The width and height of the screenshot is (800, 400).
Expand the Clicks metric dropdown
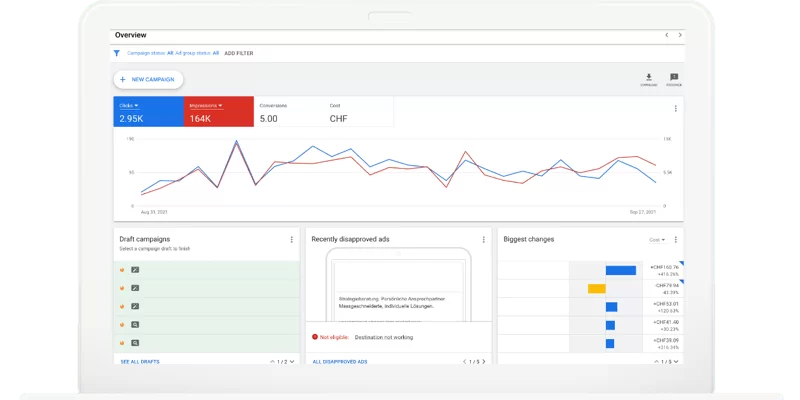(x=136, y=105)
